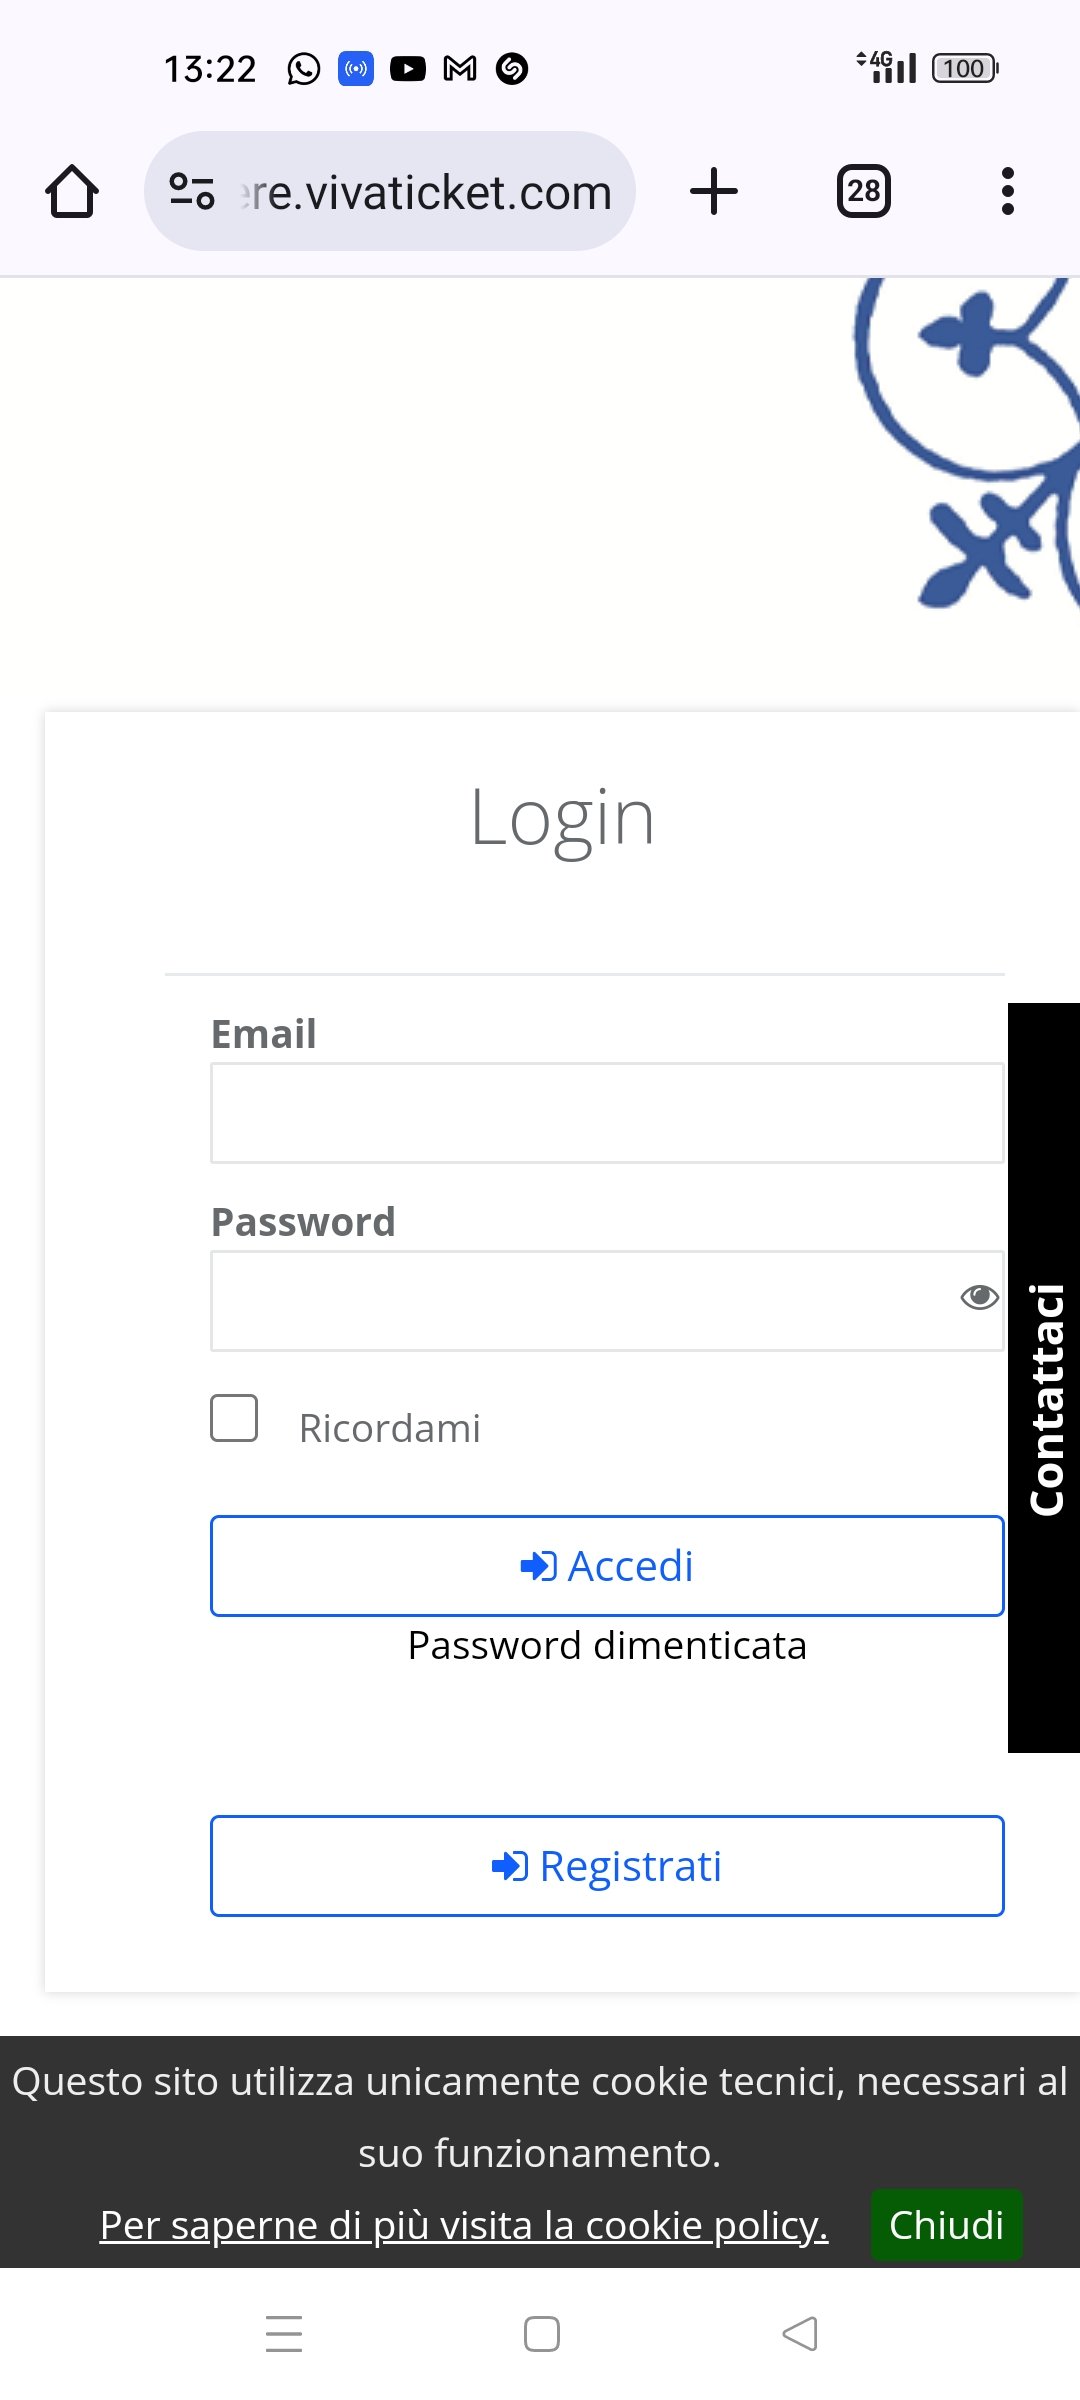Dismiss cookie banner with Chiudi

[x=946, y=2225]
